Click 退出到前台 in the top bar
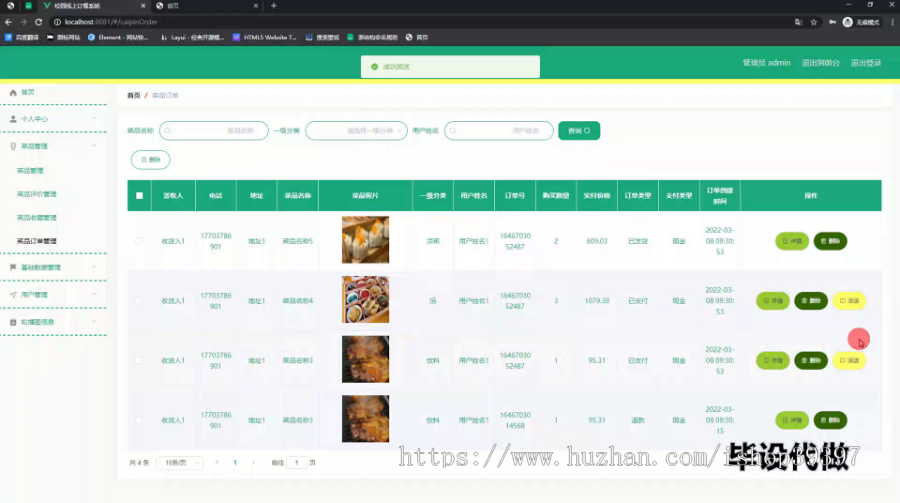This screenshot has width=900, height=503. (821, 63)
